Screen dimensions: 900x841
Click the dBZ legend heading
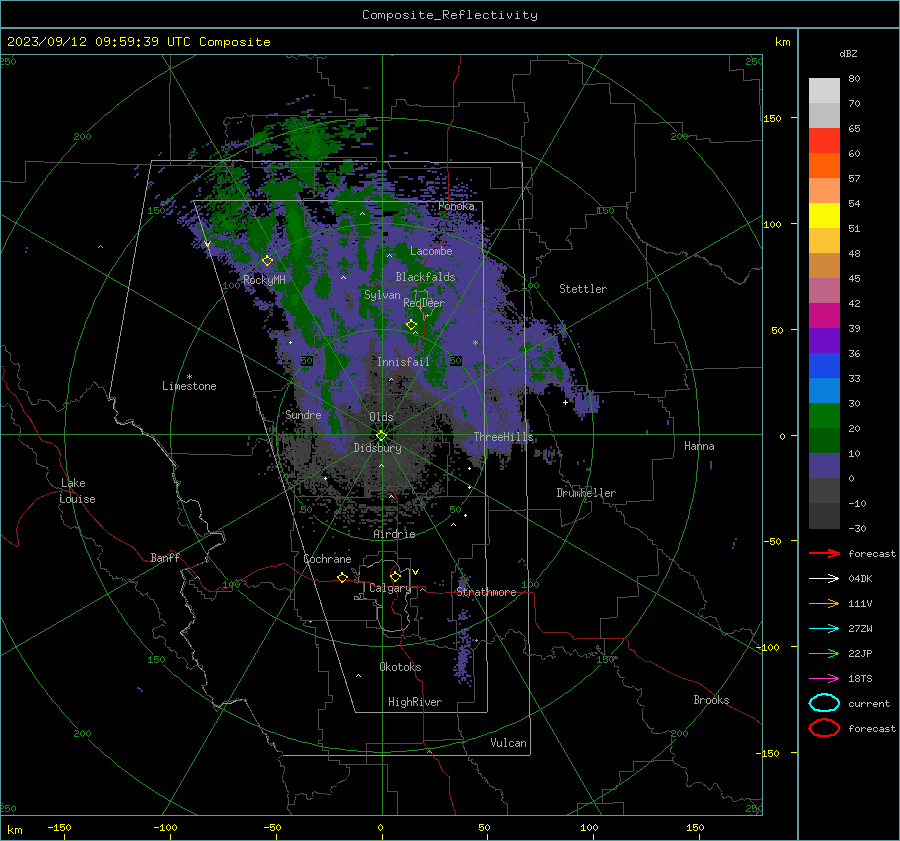(848, 53)
